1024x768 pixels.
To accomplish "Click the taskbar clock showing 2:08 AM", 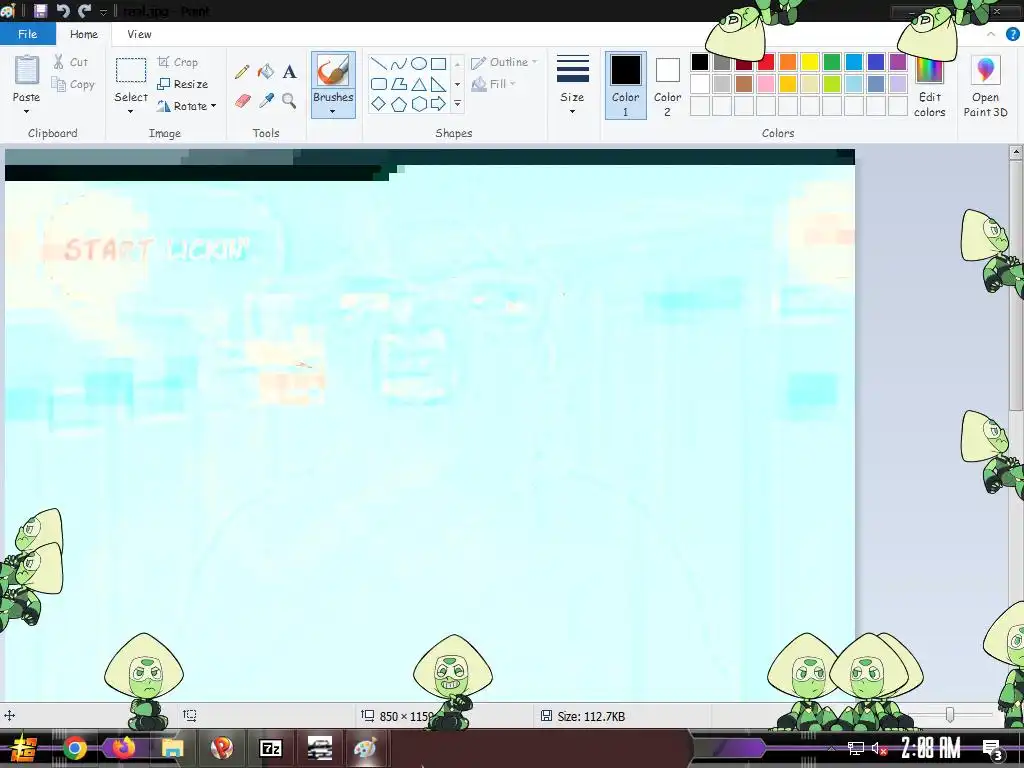I will pyautogui.click(x=931, y=748).
